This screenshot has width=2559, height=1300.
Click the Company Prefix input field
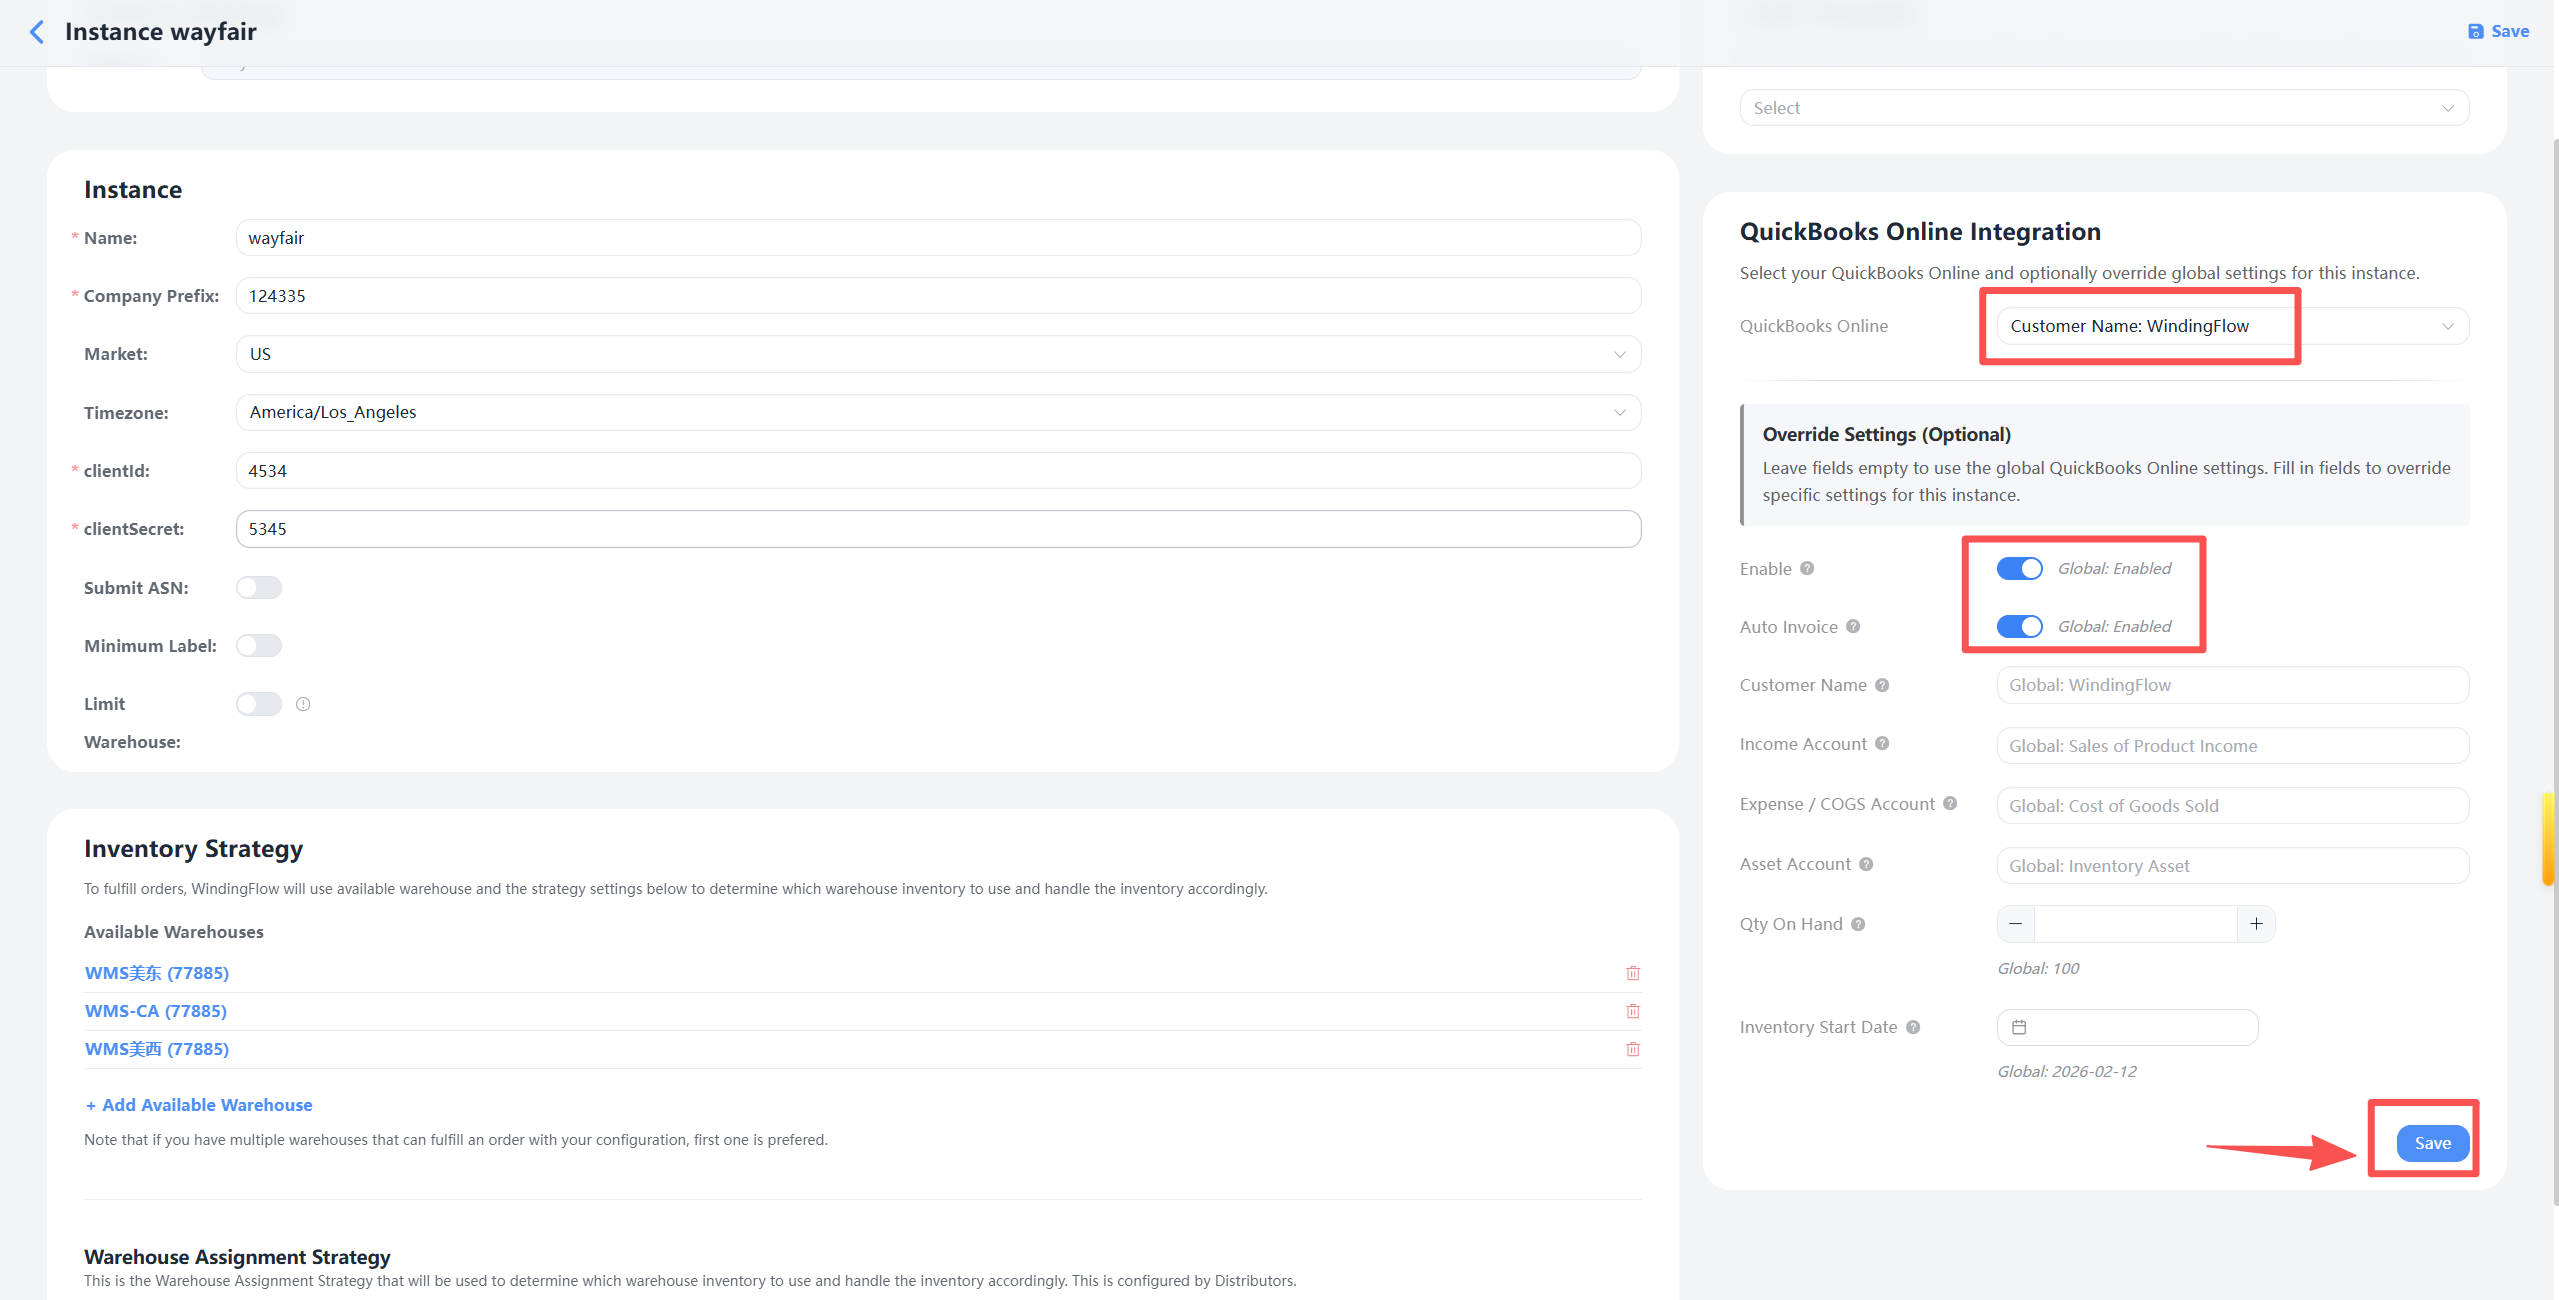pyautogui.click(x=937, y=296)
